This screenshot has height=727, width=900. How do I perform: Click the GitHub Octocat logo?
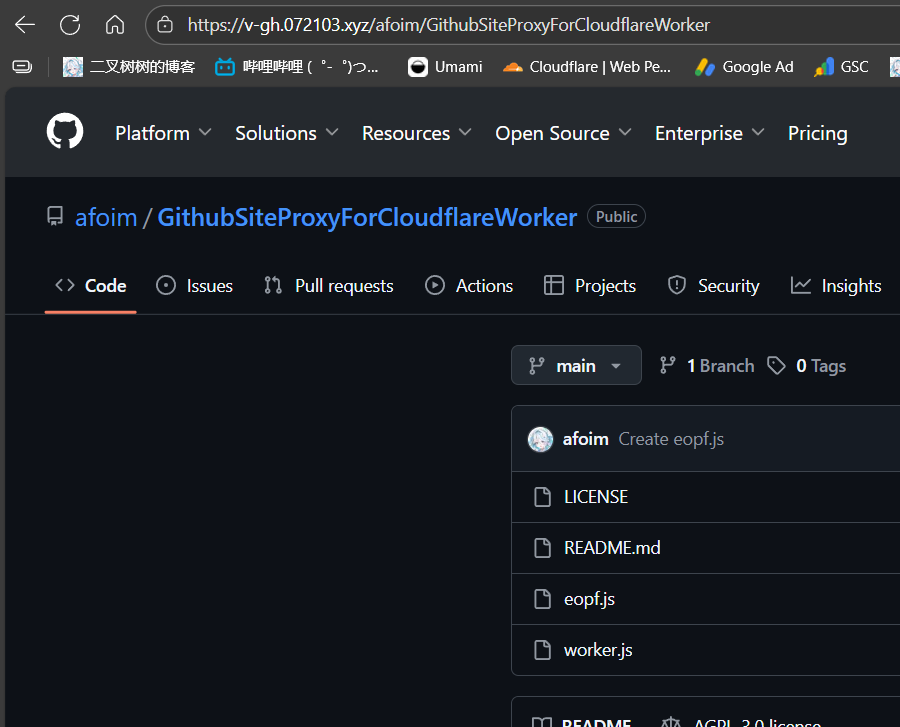[x=65, y=132]
